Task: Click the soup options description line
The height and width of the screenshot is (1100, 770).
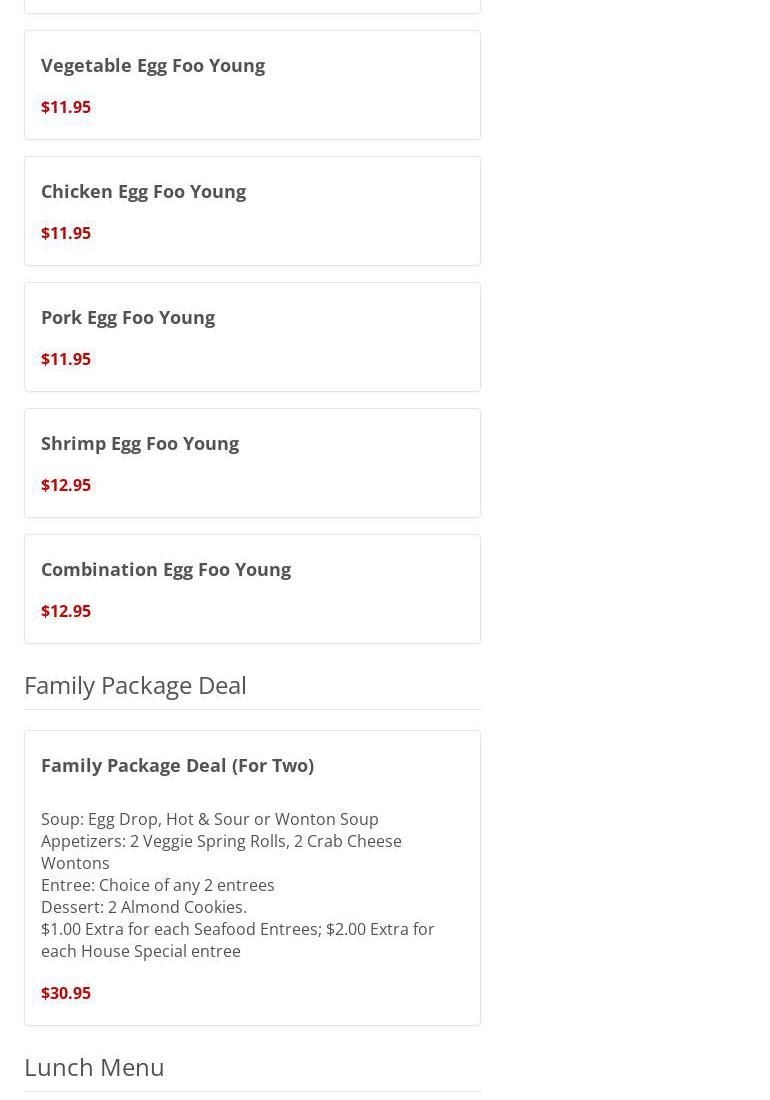Action: pyautogui.click(x=210, y=819)
